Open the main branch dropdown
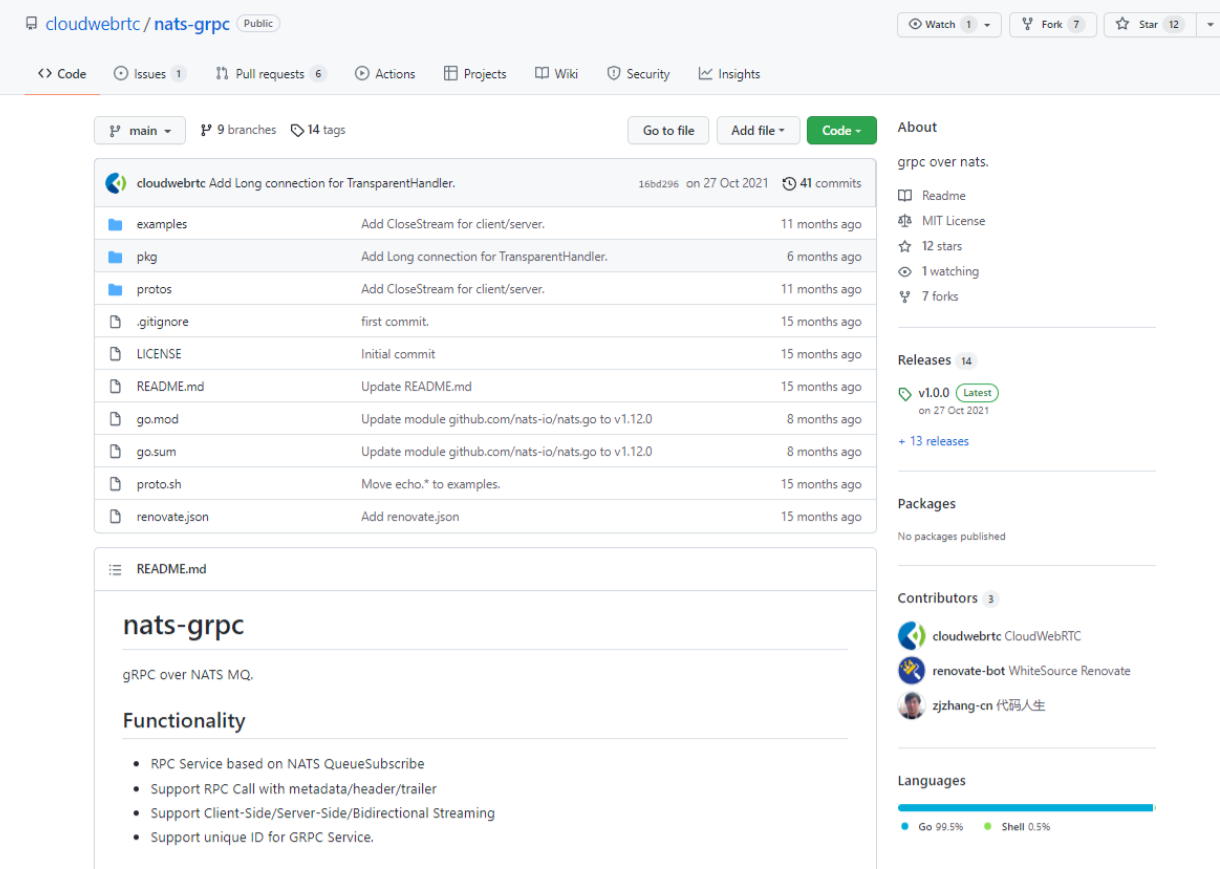The image size is (1220, 869). pyautogui.click(x=140, y=131)
